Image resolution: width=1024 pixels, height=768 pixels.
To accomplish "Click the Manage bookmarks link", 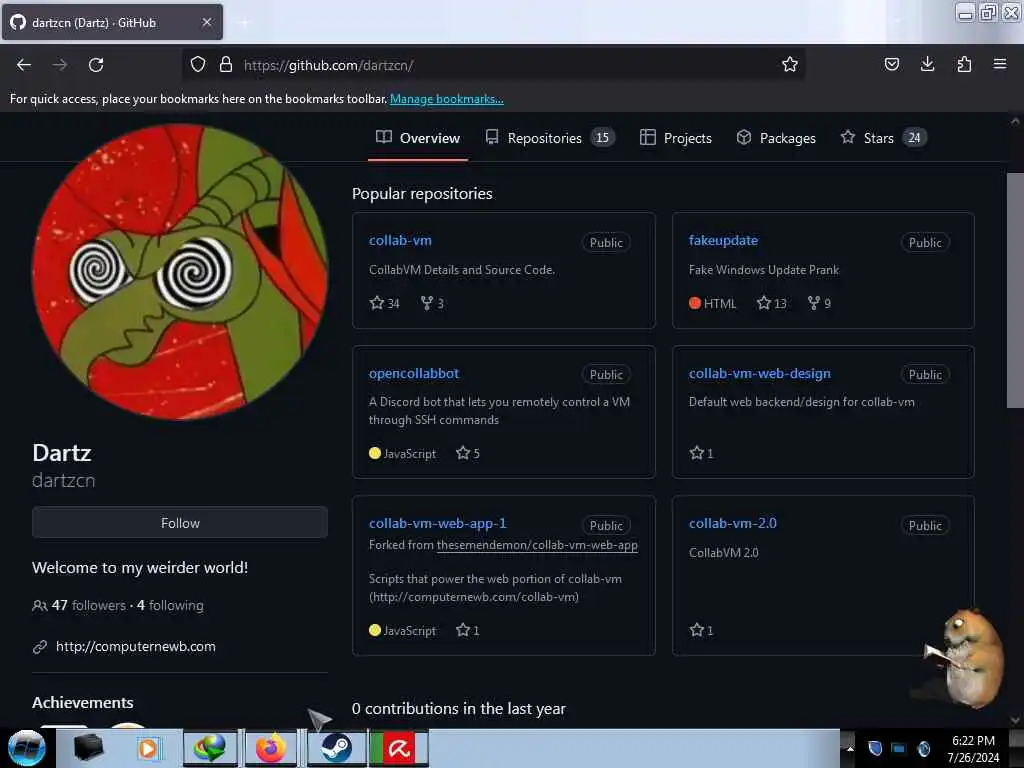I will click(447, 99).
